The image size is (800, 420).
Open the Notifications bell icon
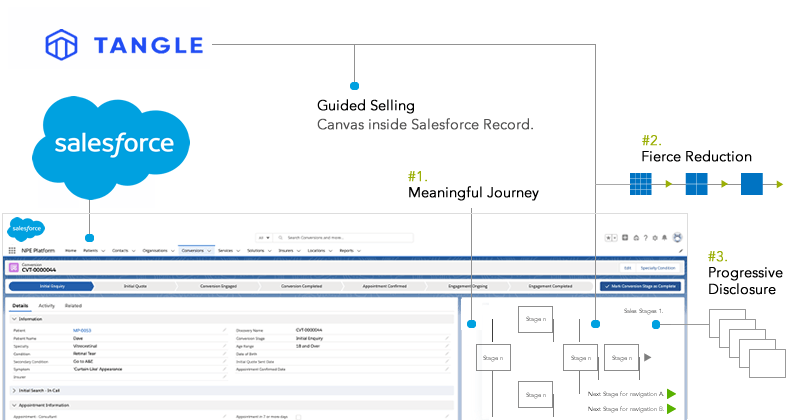[664, 238]
